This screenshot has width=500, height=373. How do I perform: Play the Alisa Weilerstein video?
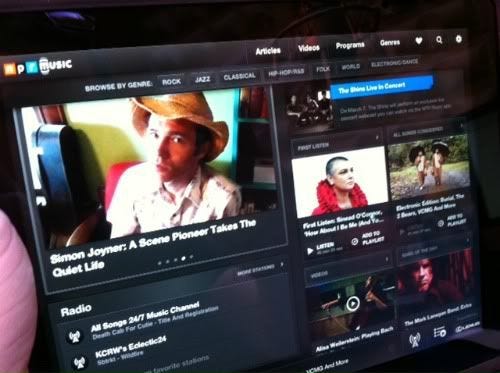click(x=353, y=304)
